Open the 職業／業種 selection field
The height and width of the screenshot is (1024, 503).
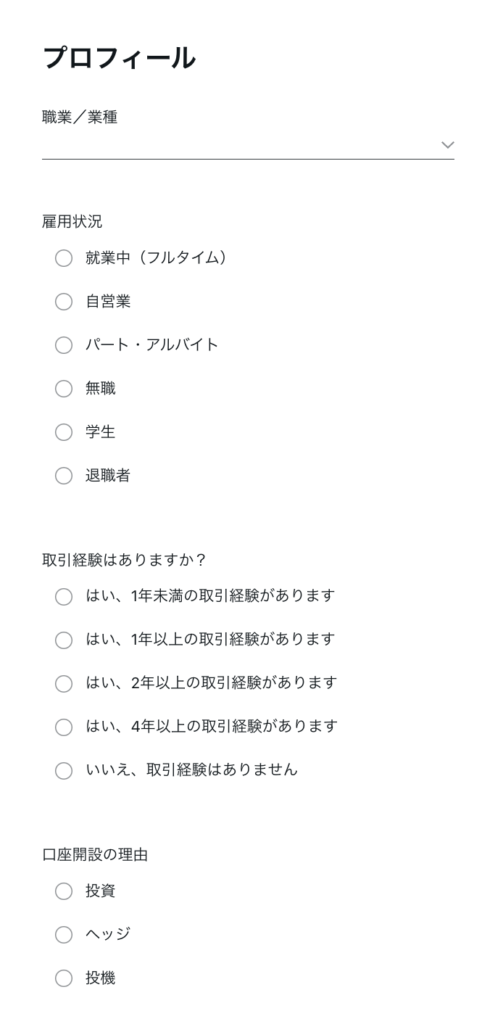tap(248, 145)
